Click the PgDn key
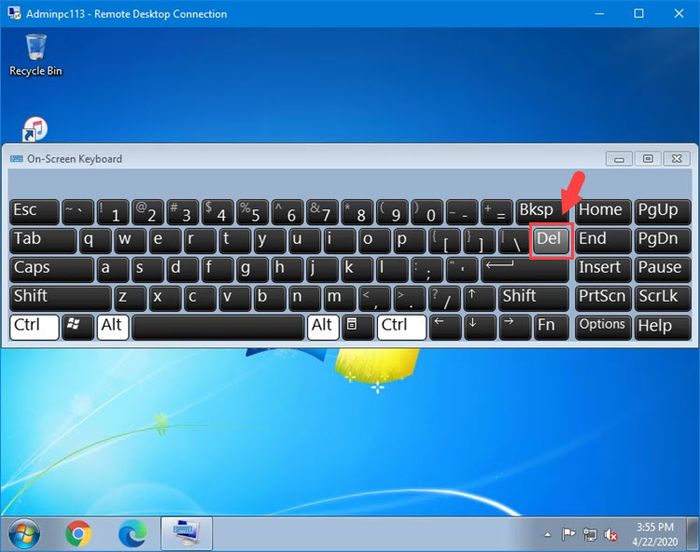Image resolution: width=700 pixels, height=552 pixels. [662, 241]
